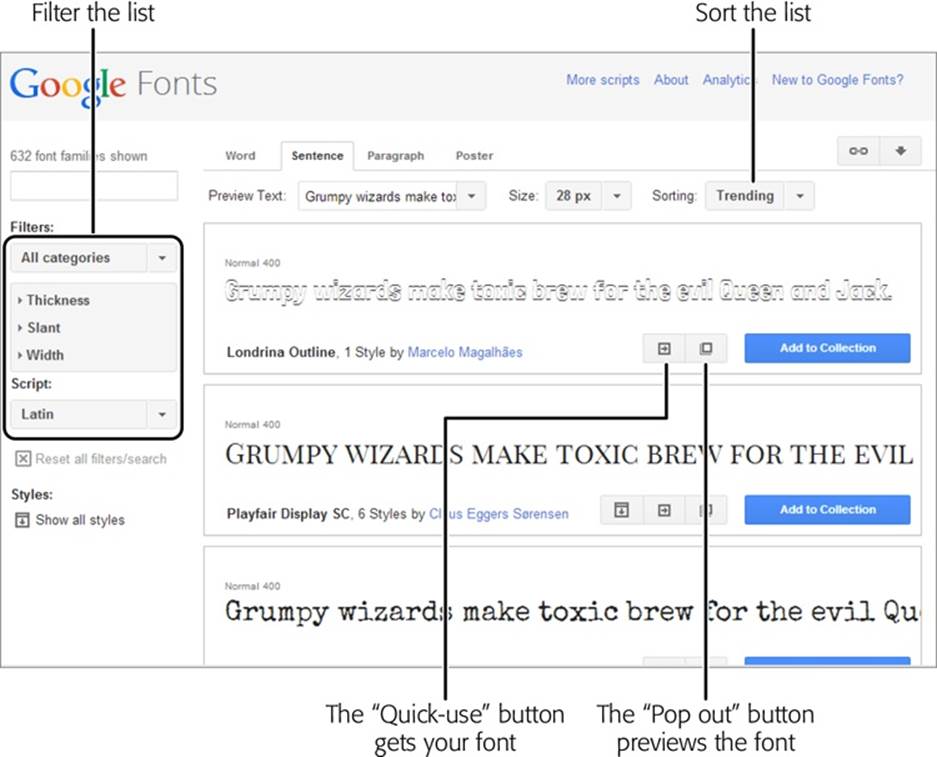Screen dimensions: 937x757
Task: Click the Londrina Outline preview sentence
Action: tap(558, 292)
